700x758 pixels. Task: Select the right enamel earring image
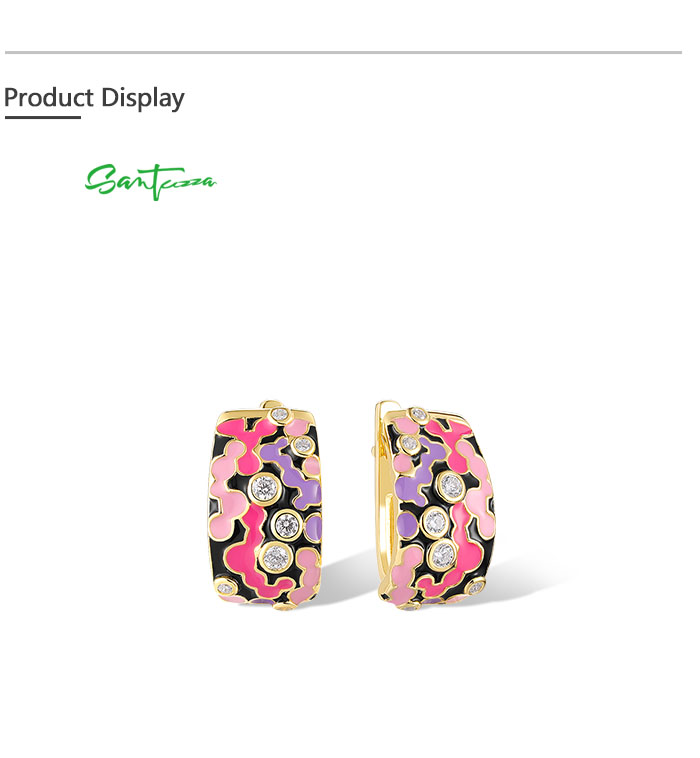[x=434, y=505]
